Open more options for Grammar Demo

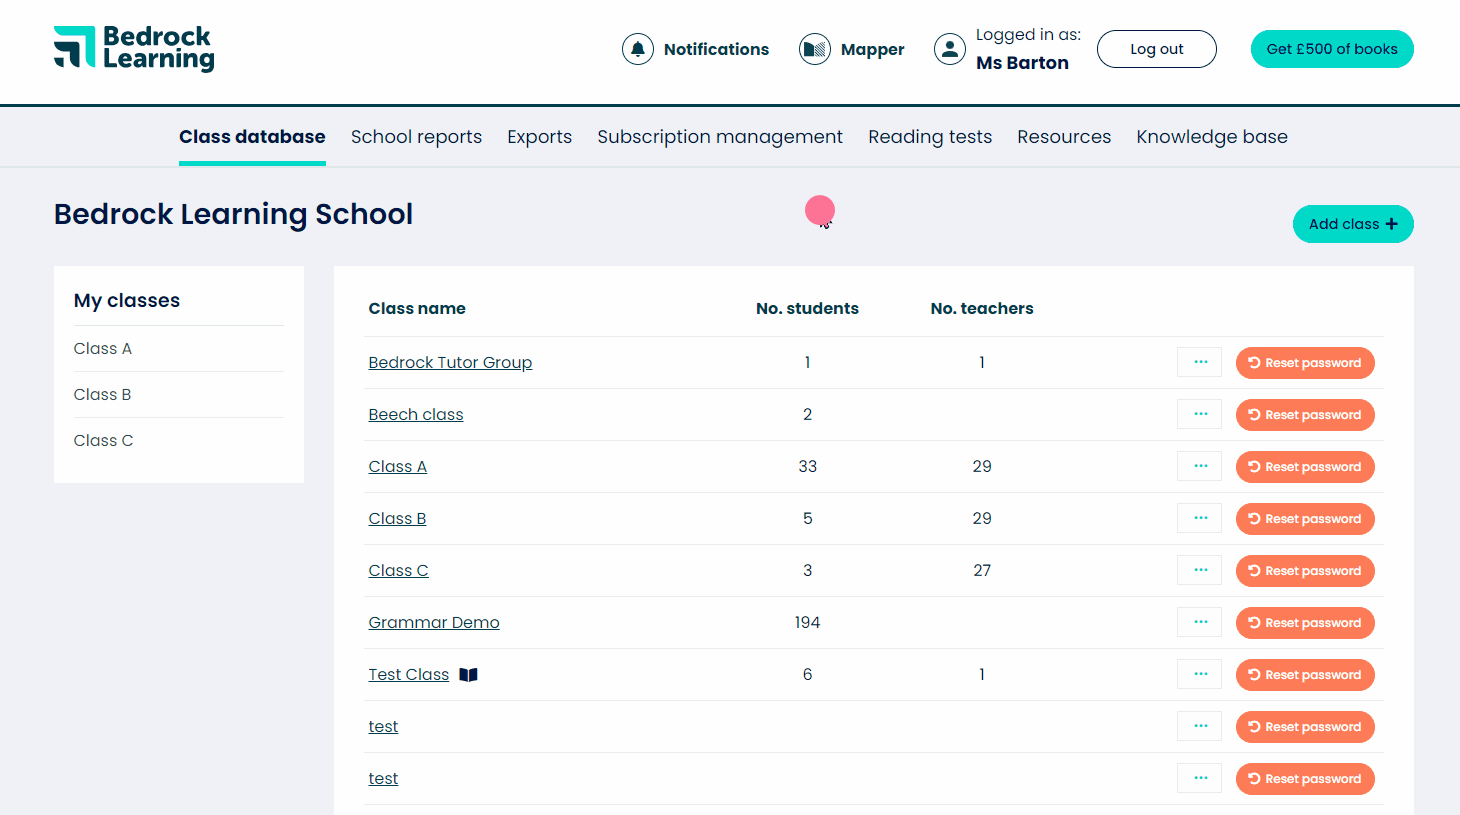point(1200,622)
